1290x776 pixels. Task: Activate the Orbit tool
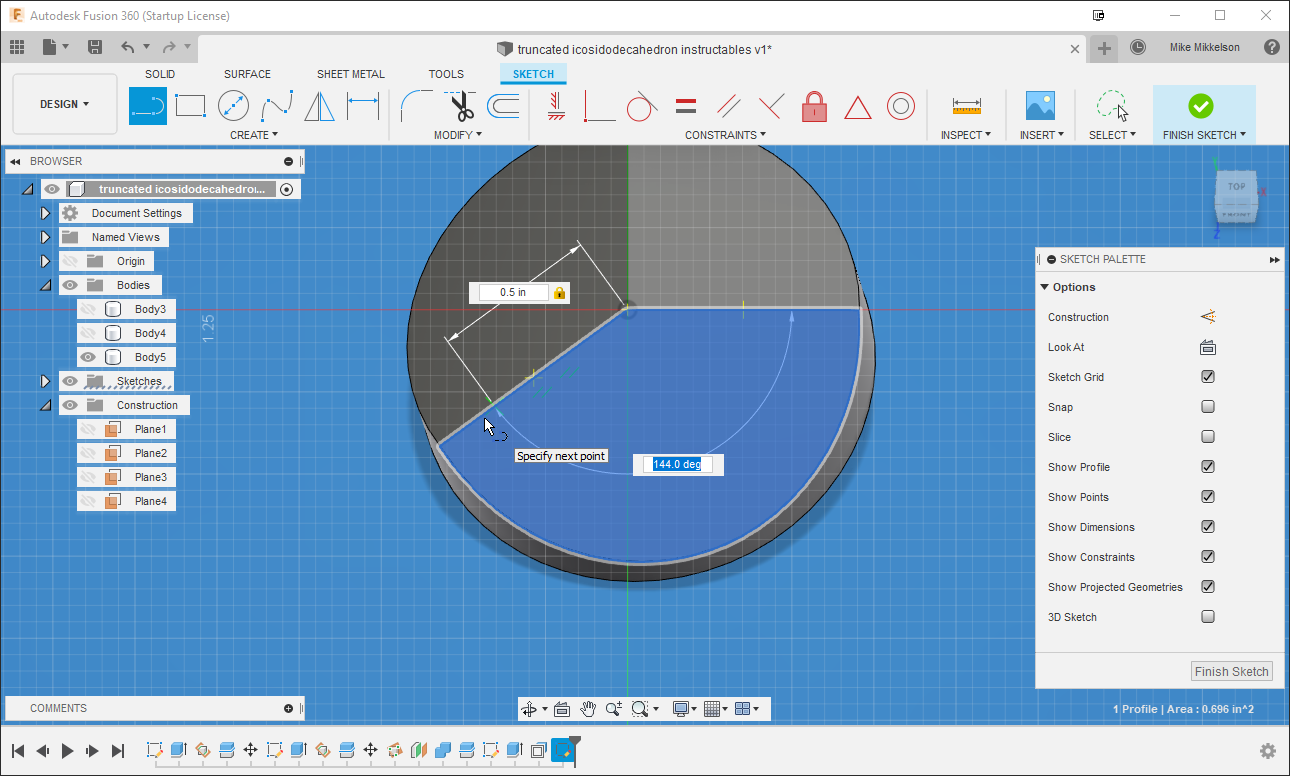click(x=530, y=708)
